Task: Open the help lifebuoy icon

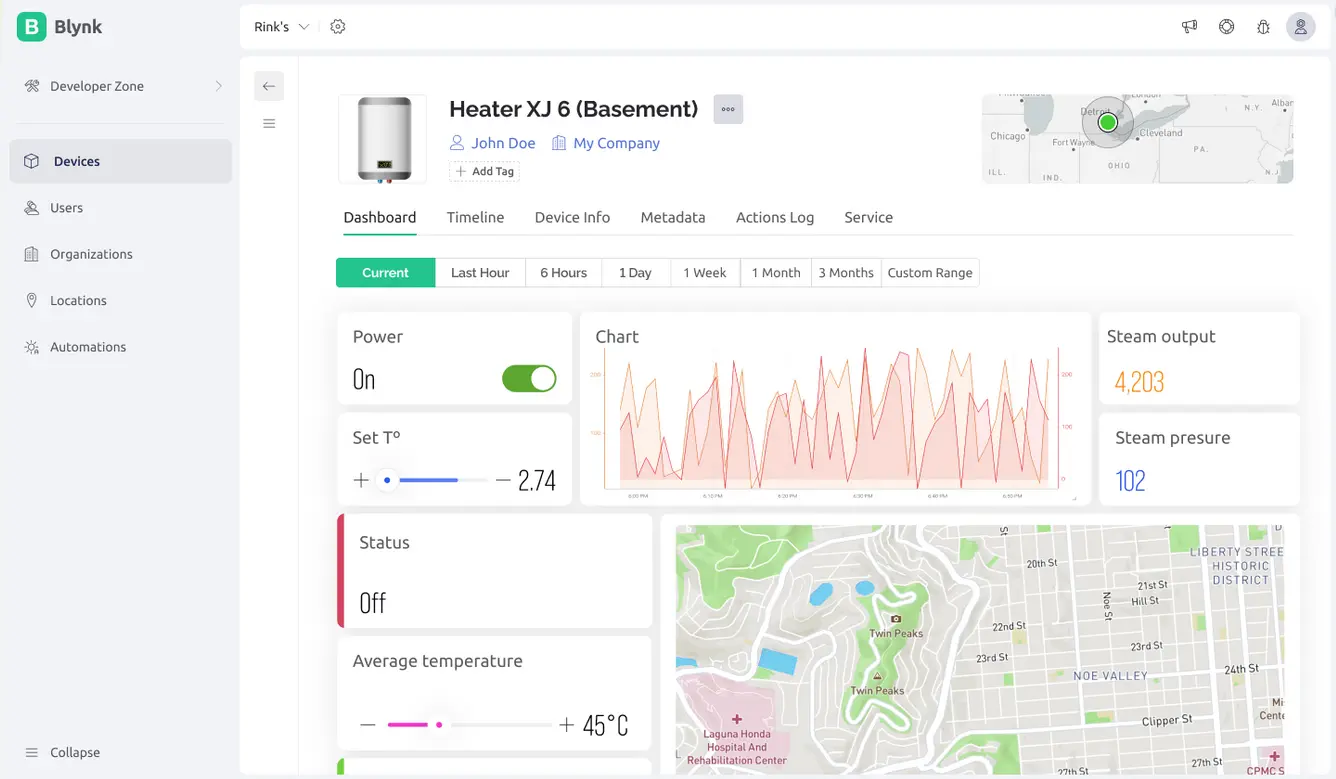Action: (1226, 27)
